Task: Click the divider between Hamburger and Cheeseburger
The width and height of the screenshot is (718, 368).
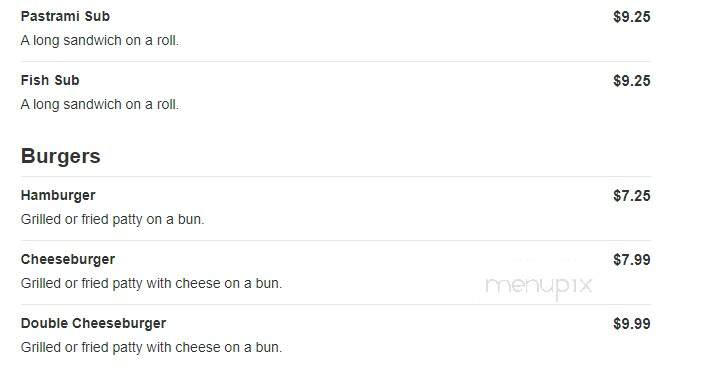Action: pyautogui.click(x=336, y=241)
